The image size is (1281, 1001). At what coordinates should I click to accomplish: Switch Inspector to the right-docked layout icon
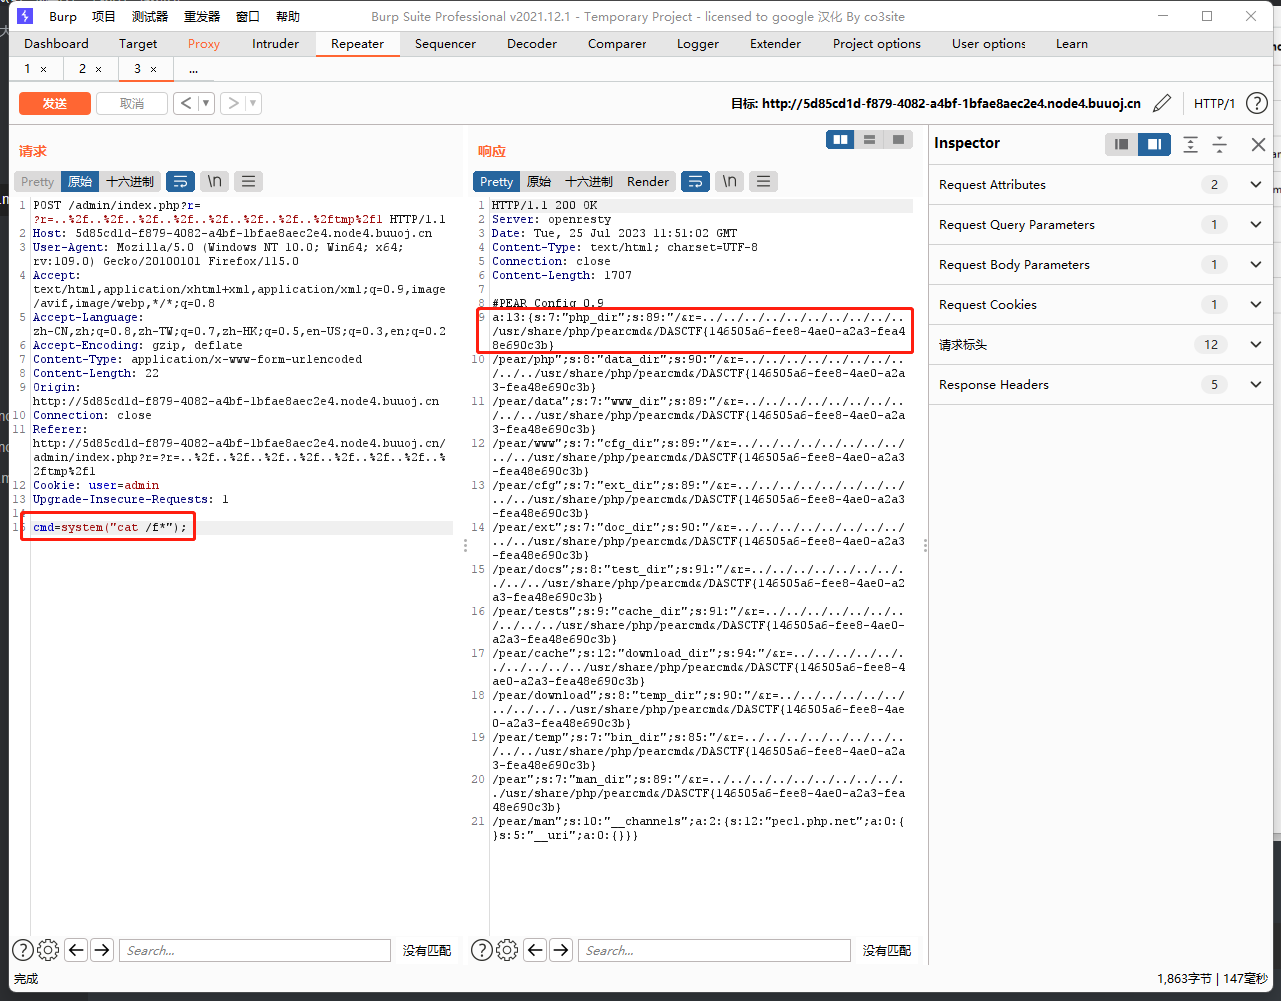pyautogui.click(x=1154, y=144)
